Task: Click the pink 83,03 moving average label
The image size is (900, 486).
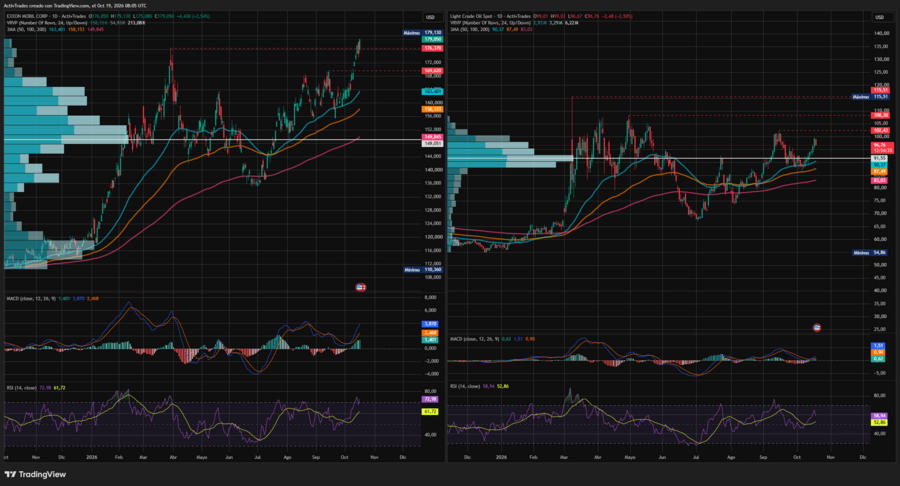Action: [x=880, y=181]
